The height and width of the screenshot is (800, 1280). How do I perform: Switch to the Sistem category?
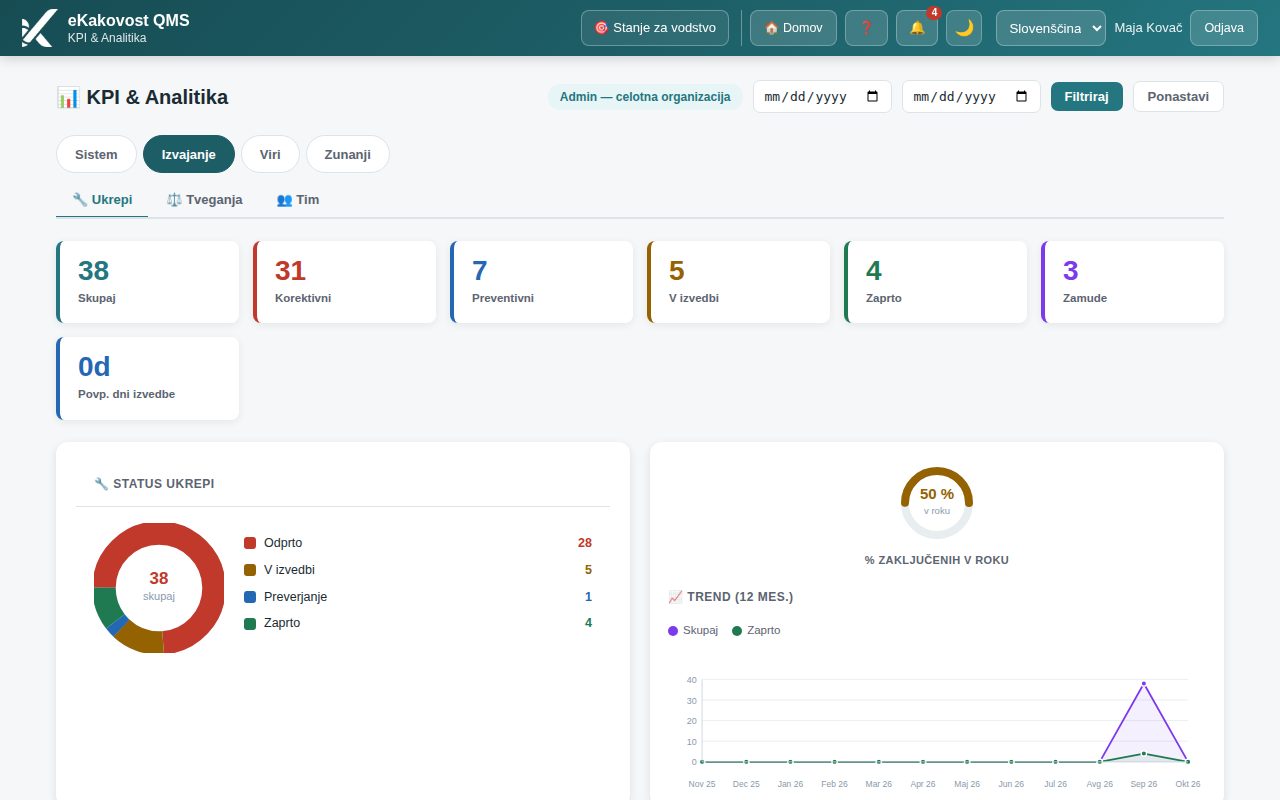tap(96, 154)
